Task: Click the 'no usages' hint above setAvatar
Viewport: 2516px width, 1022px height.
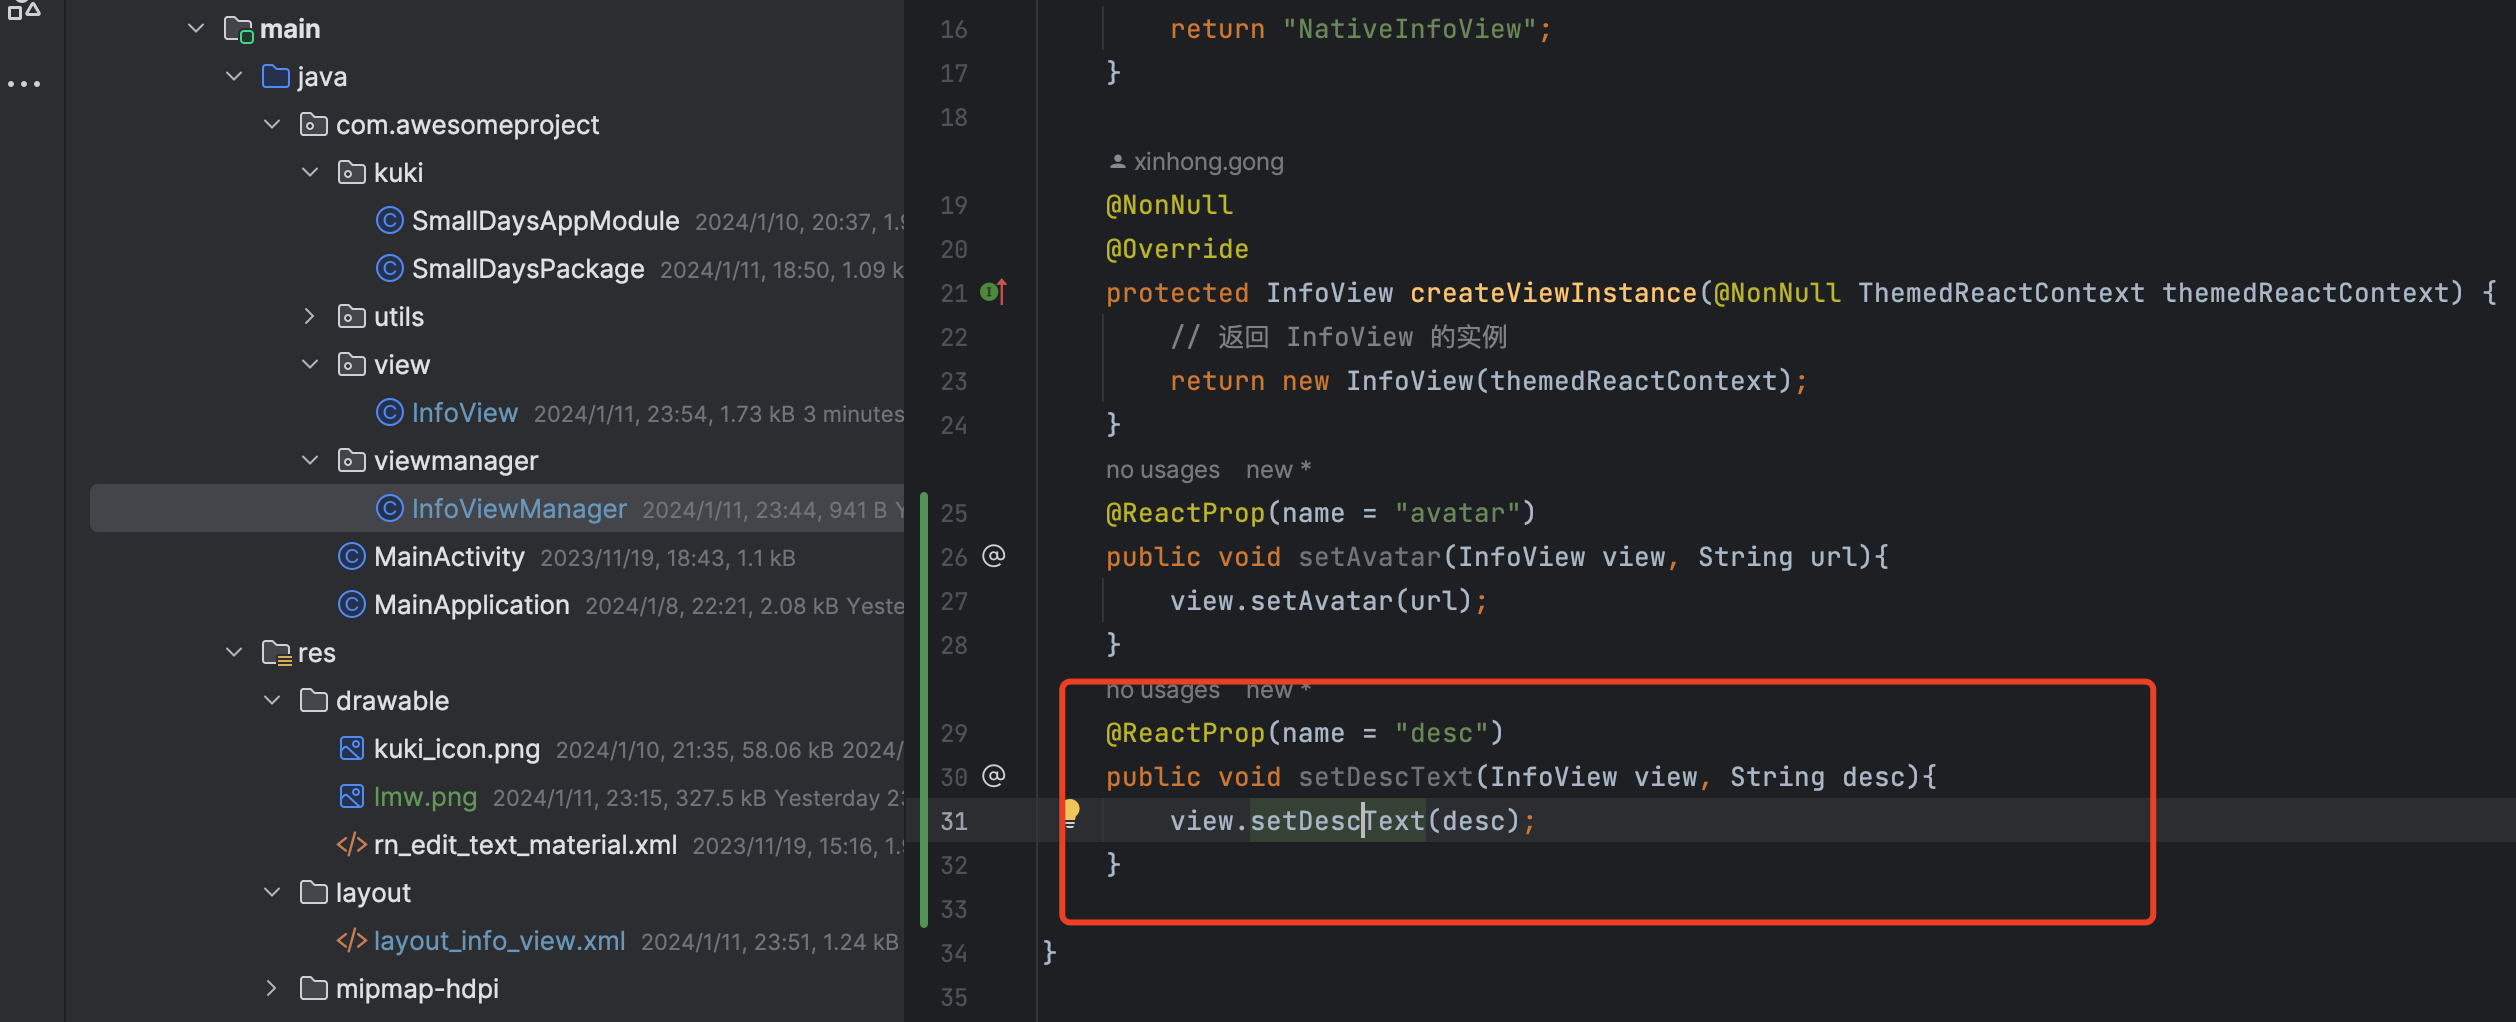Action: 1162,470
